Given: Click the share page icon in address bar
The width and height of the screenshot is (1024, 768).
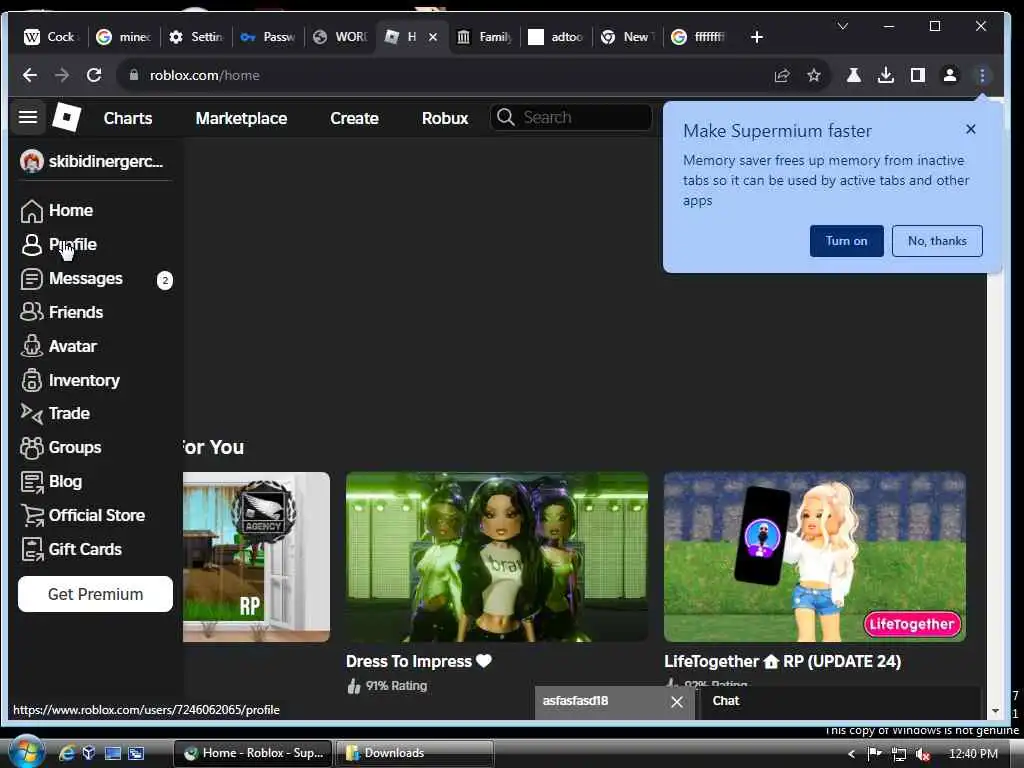Looking at the screenshot, I should [x=782, y=75].
